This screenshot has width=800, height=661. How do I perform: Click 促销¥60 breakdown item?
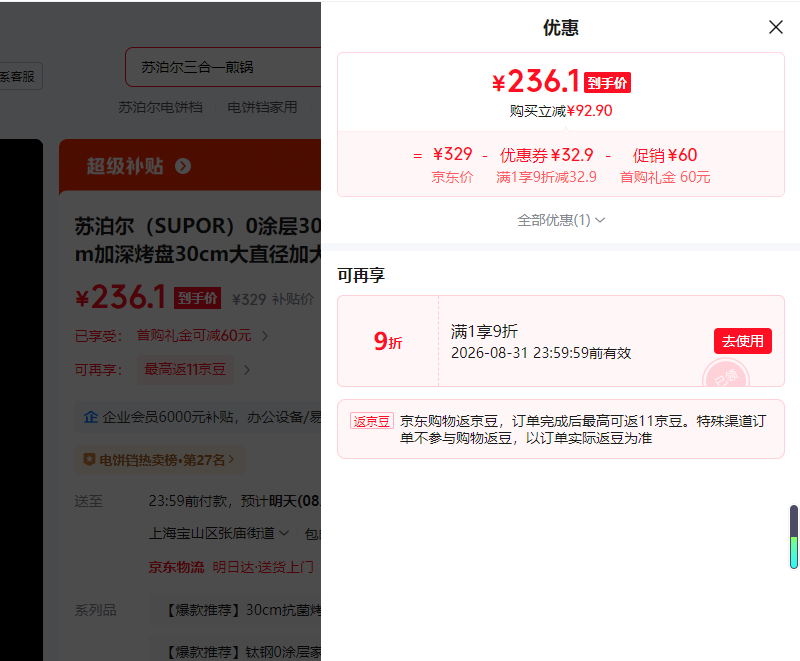click(x=665, y=155)
